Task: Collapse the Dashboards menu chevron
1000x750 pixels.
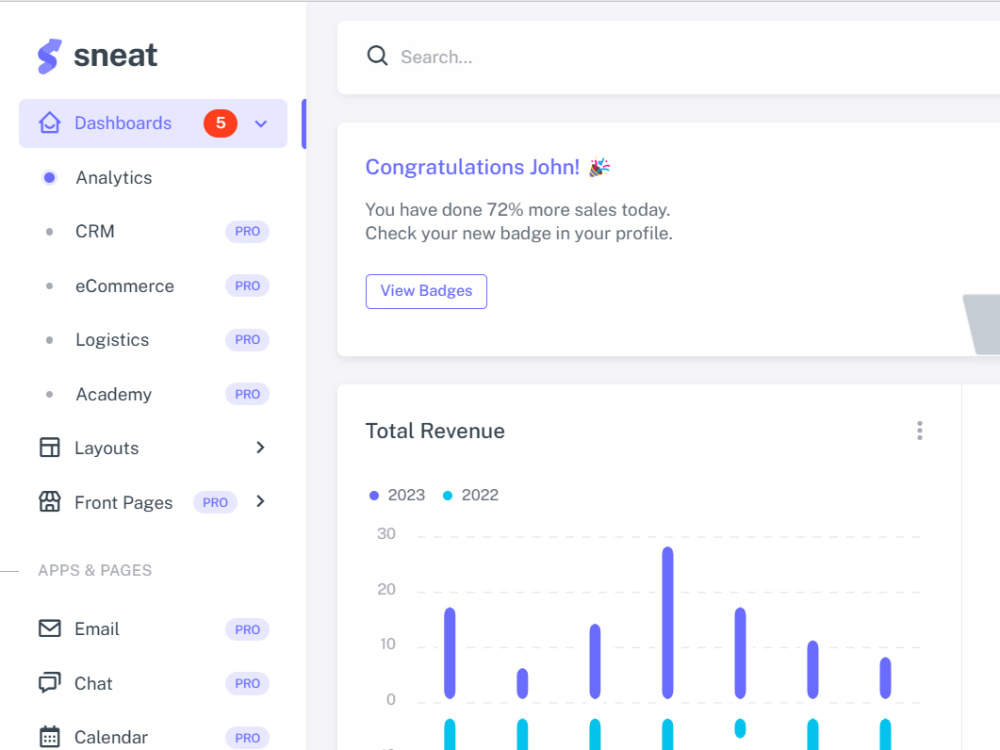Action: click(261, 124)
